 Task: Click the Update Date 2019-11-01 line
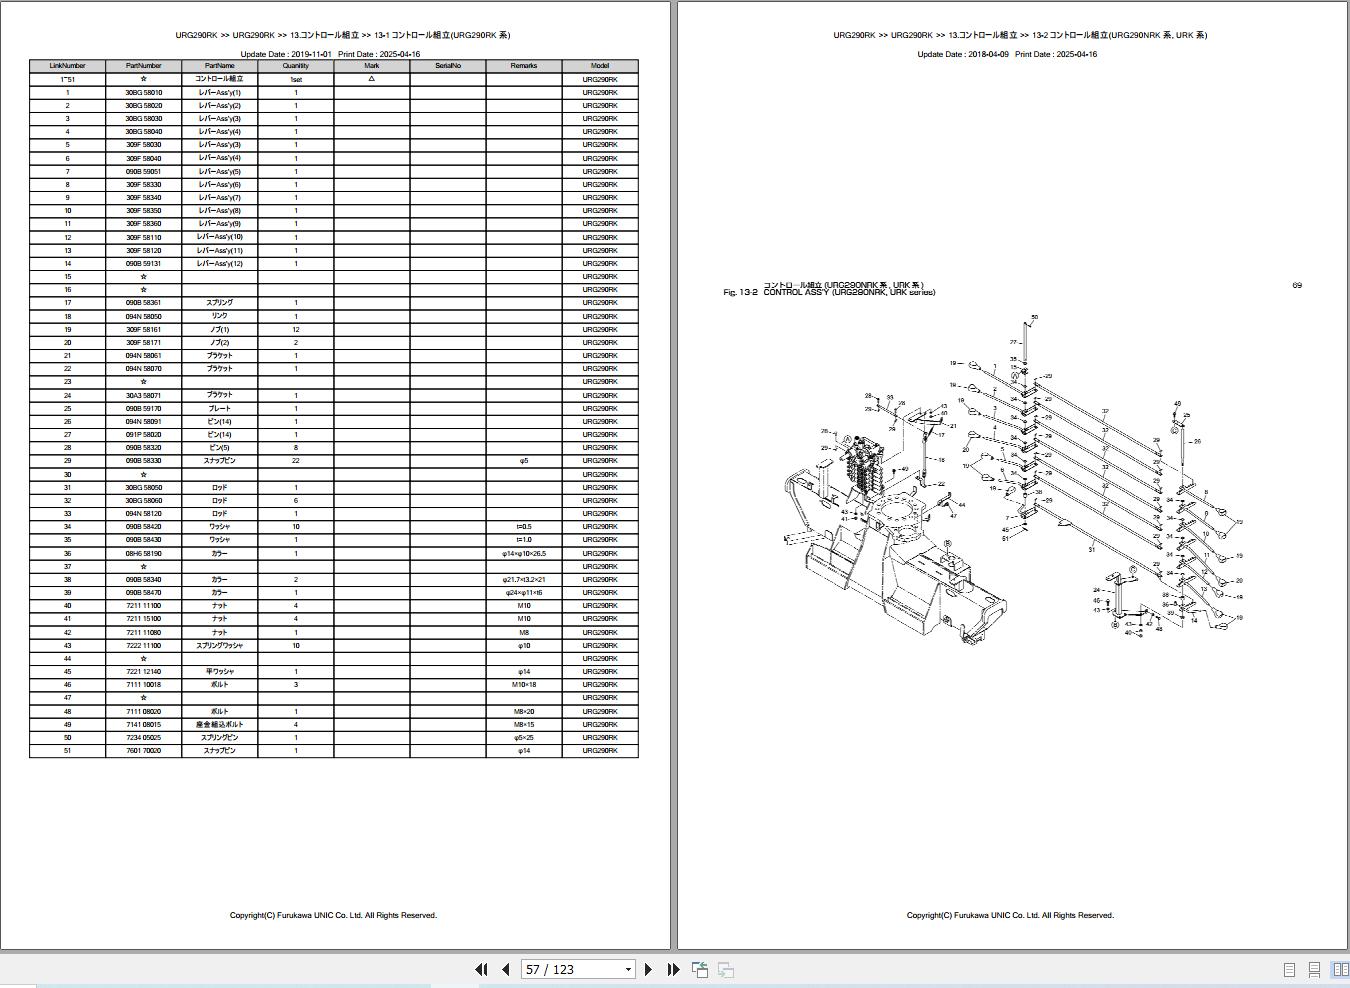[330, 54]
